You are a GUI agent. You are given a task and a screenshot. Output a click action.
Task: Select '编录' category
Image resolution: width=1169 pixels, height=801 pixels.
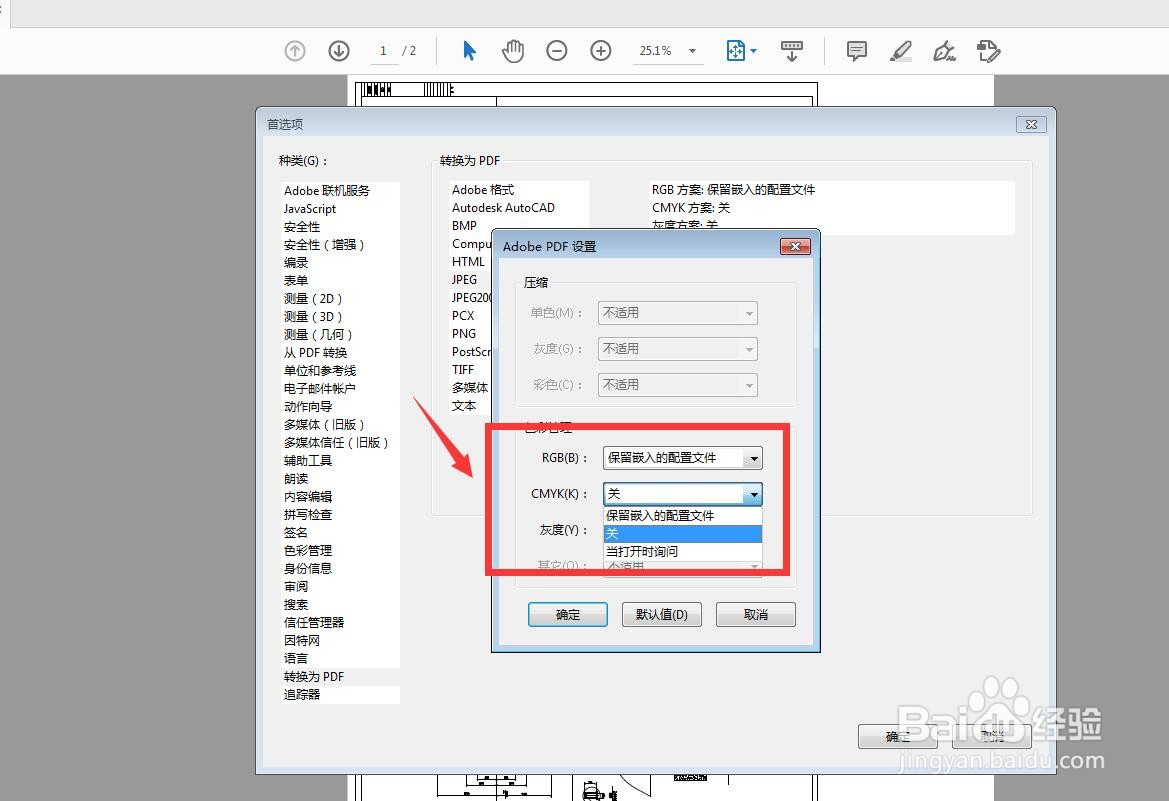click(x=296, y=263)
